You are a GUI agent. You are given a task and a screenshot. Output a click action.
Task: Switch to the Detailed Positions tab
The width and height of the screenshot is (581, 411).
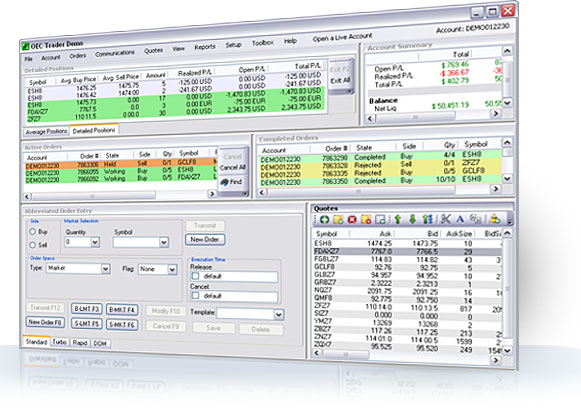94,130
